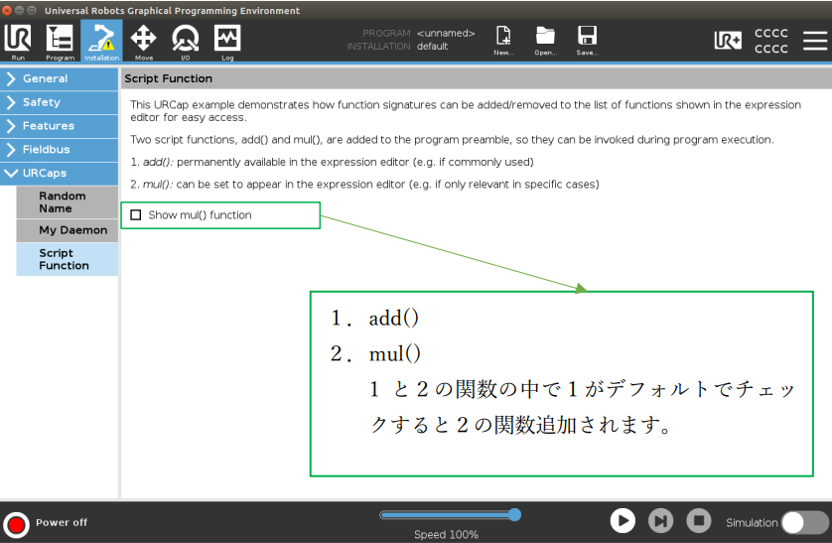Open the Log screen icon

(227, 41)
